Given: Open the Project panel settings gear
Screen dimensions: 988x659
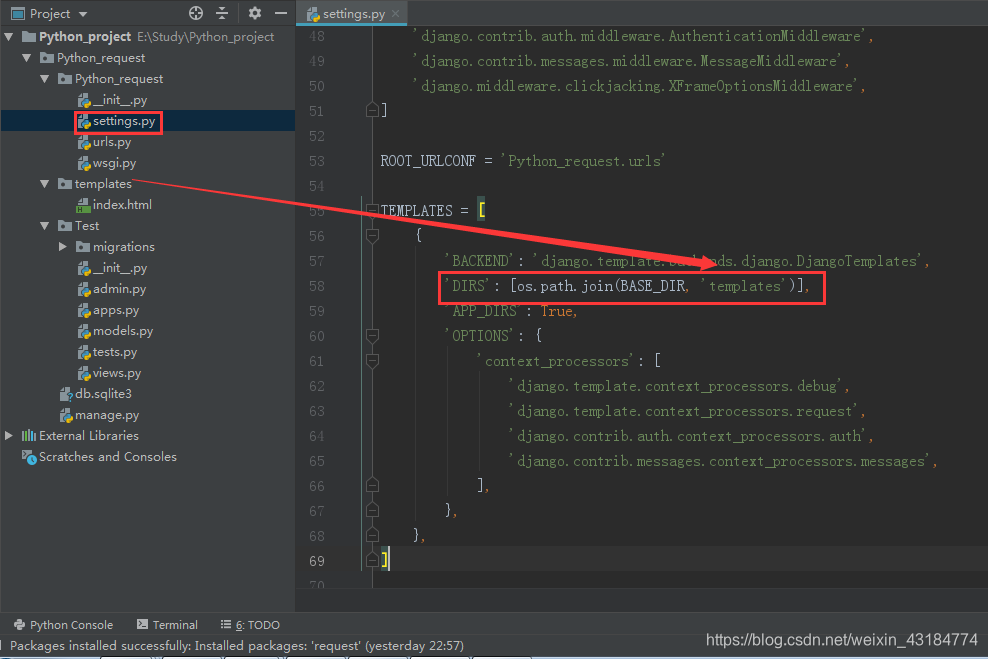Looking at the screenshot, I should coord(254,13).
